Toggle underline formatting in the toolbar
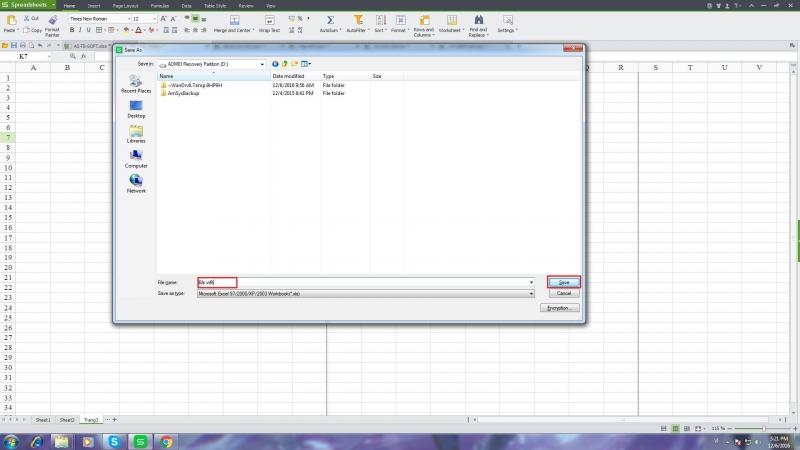 pyautogui.click(x=88, y=30)
